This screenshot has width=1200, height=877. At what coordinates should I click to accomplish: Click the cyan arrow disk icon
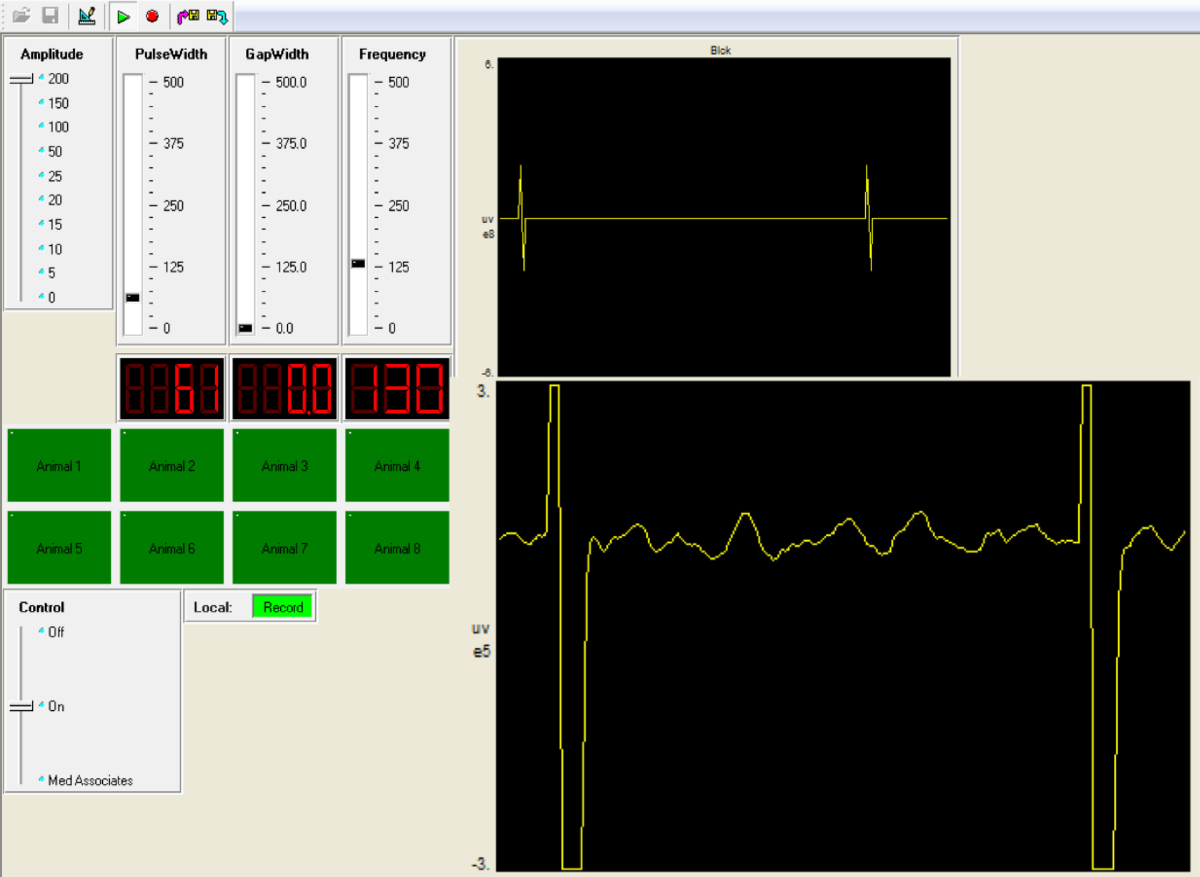[x=217, y=16]
